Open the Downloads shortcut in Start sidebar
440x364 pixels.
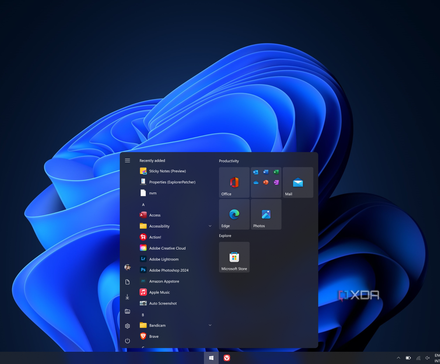(x=127, y=297)
